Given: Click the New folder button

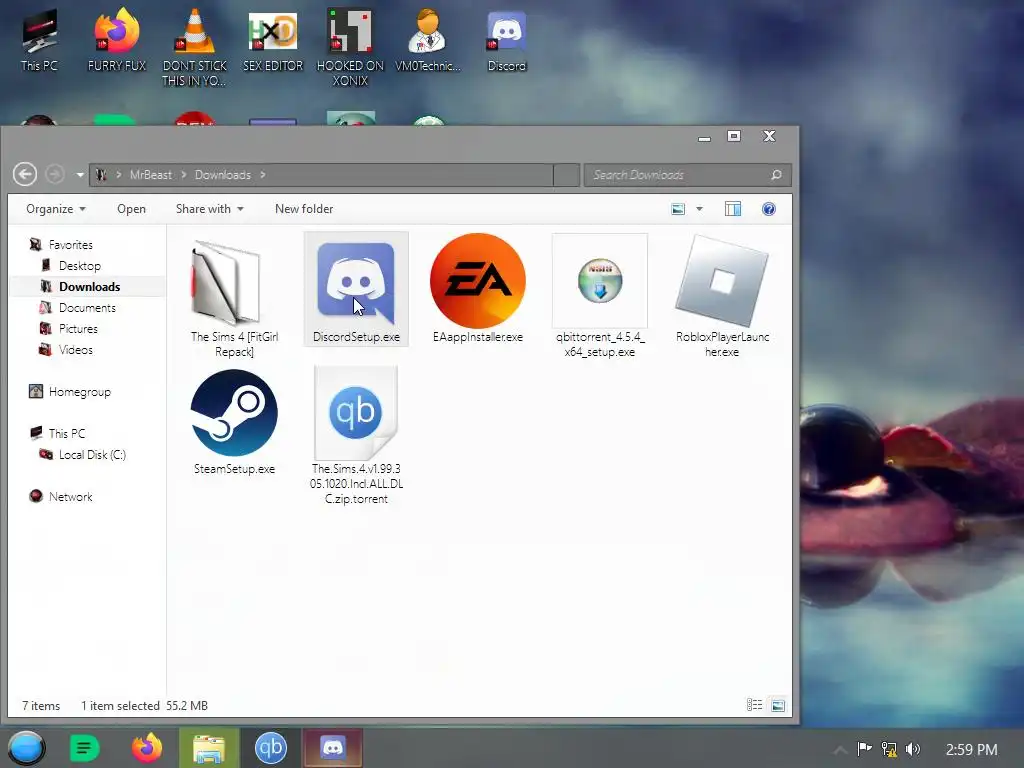Looking at the screenshot, I should coord(304,209).
